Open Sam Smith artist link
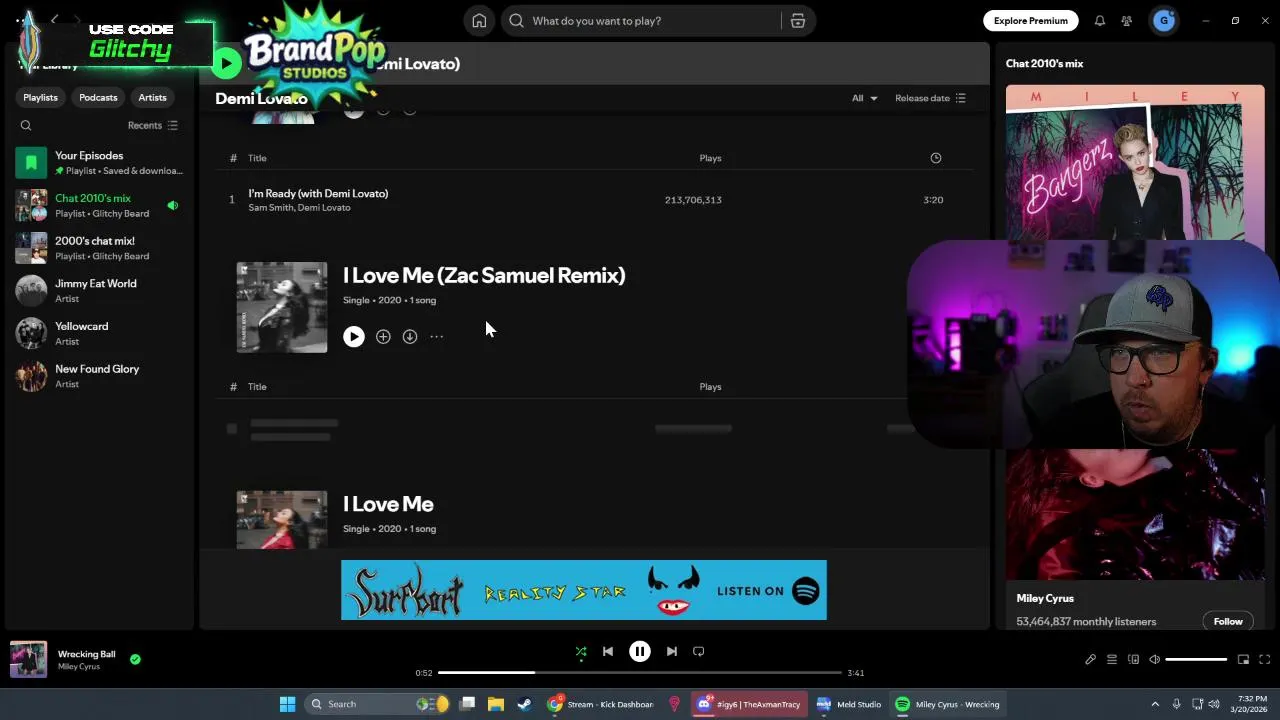 pos(270,208)
